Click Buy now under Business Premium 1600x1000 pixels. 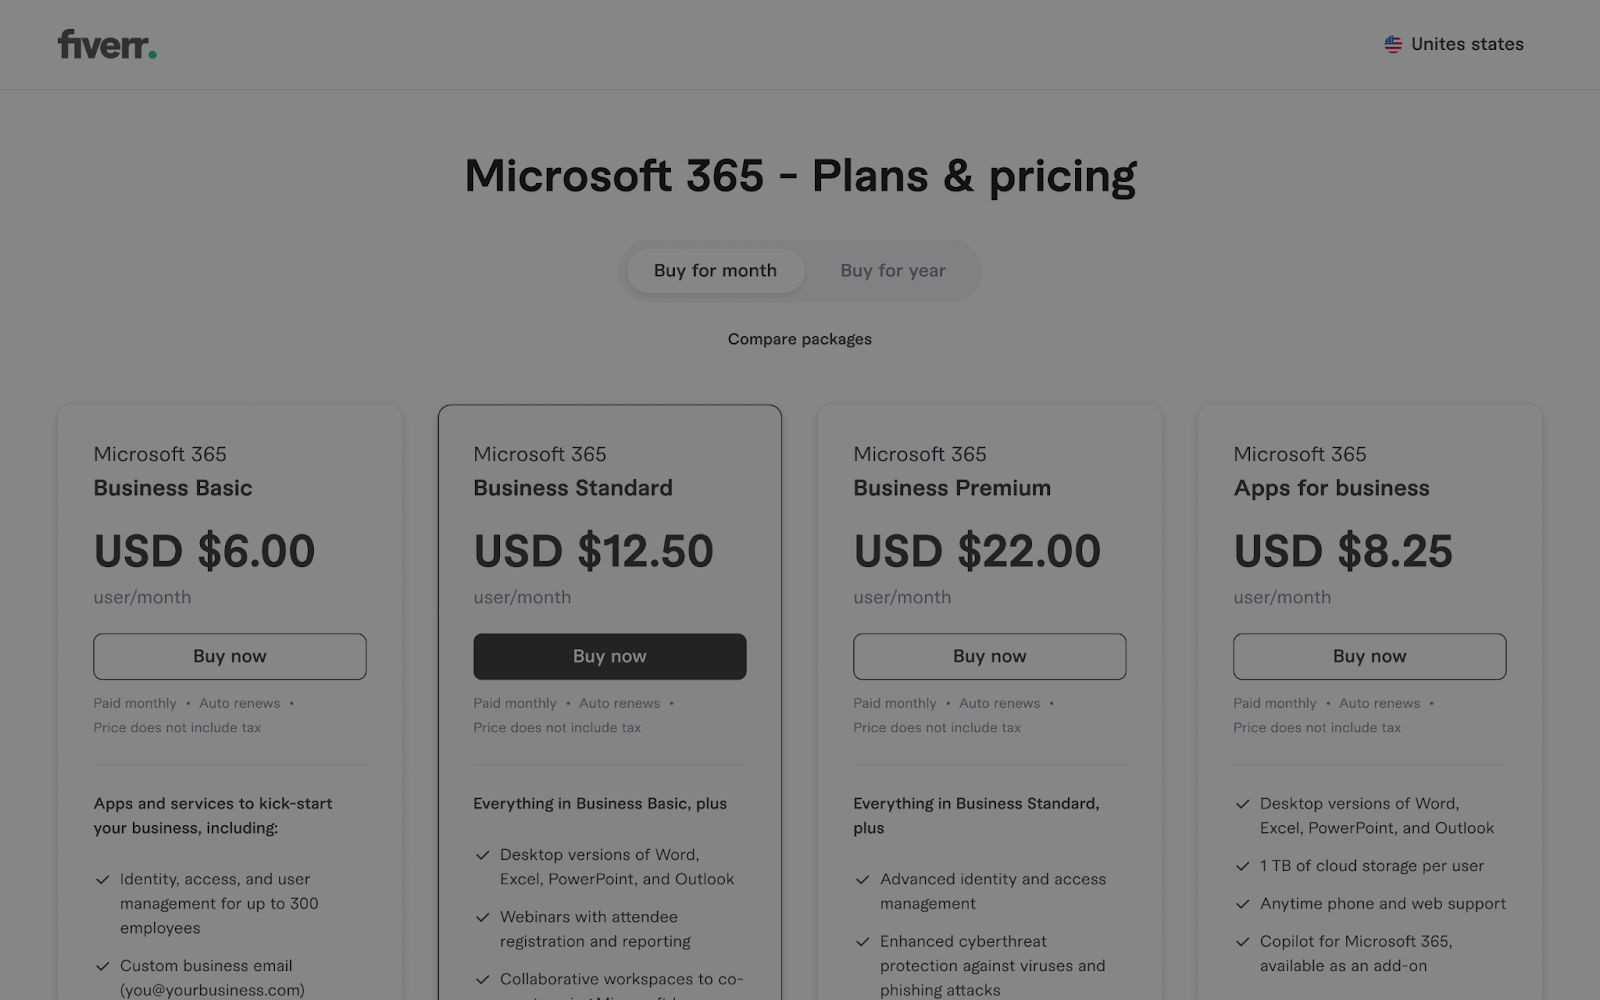989,656
